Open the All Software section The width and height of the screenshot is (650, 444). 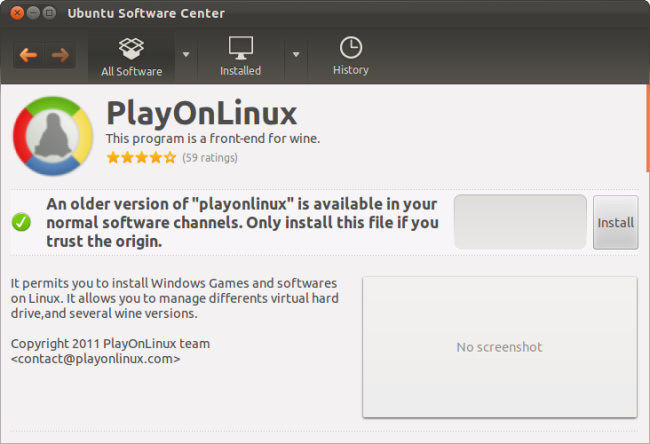[x=130, y=56]
